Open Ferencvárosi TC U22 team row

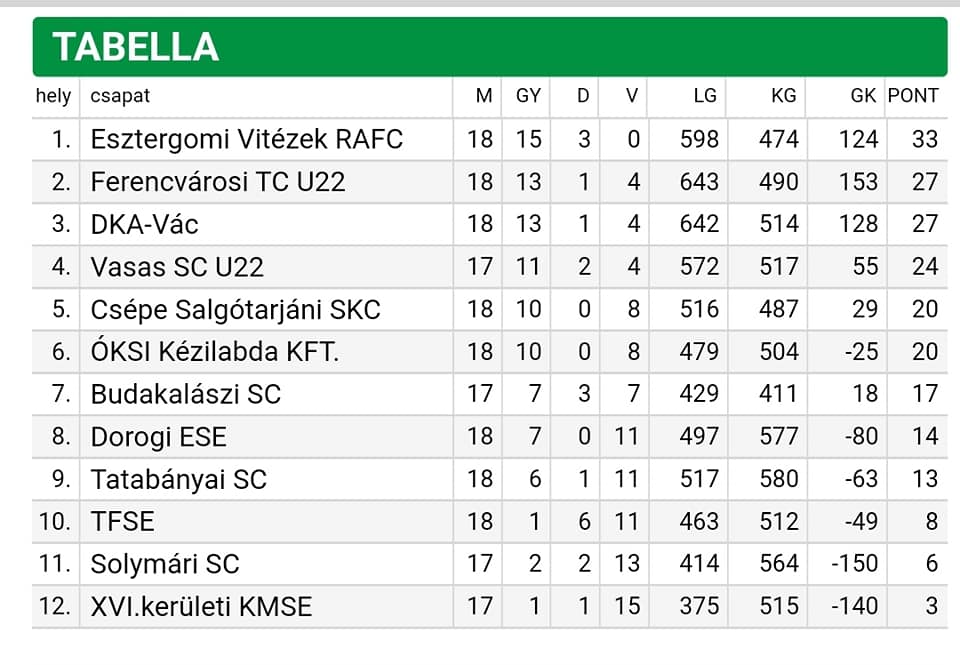pyautogui.click(x=490, y=182)
